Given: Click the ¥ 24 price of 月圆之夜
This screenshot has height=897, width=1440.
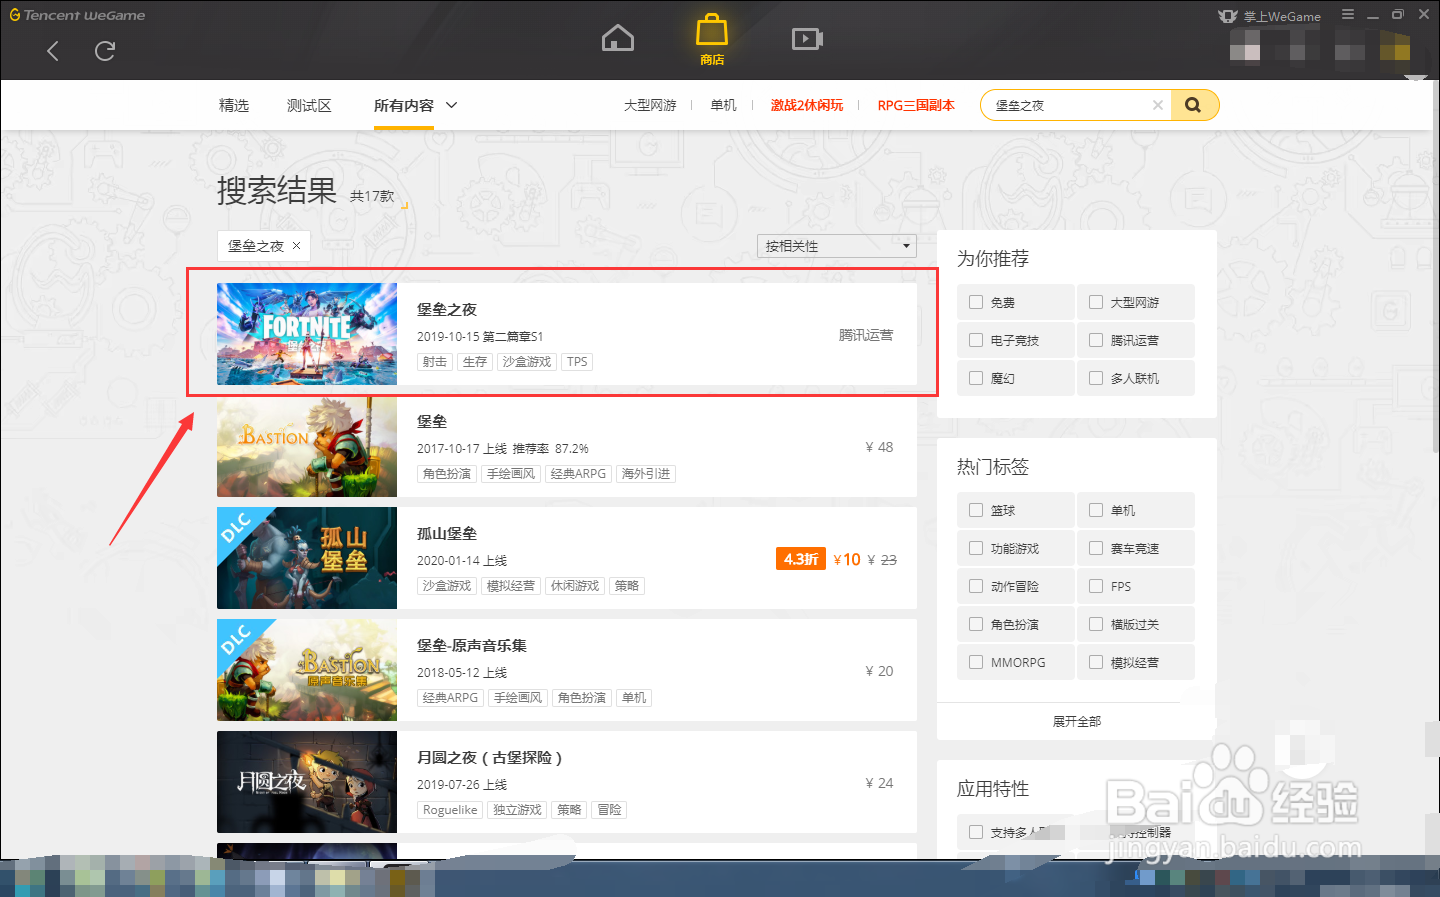Looking at the screenshot, I should (879, 783).
